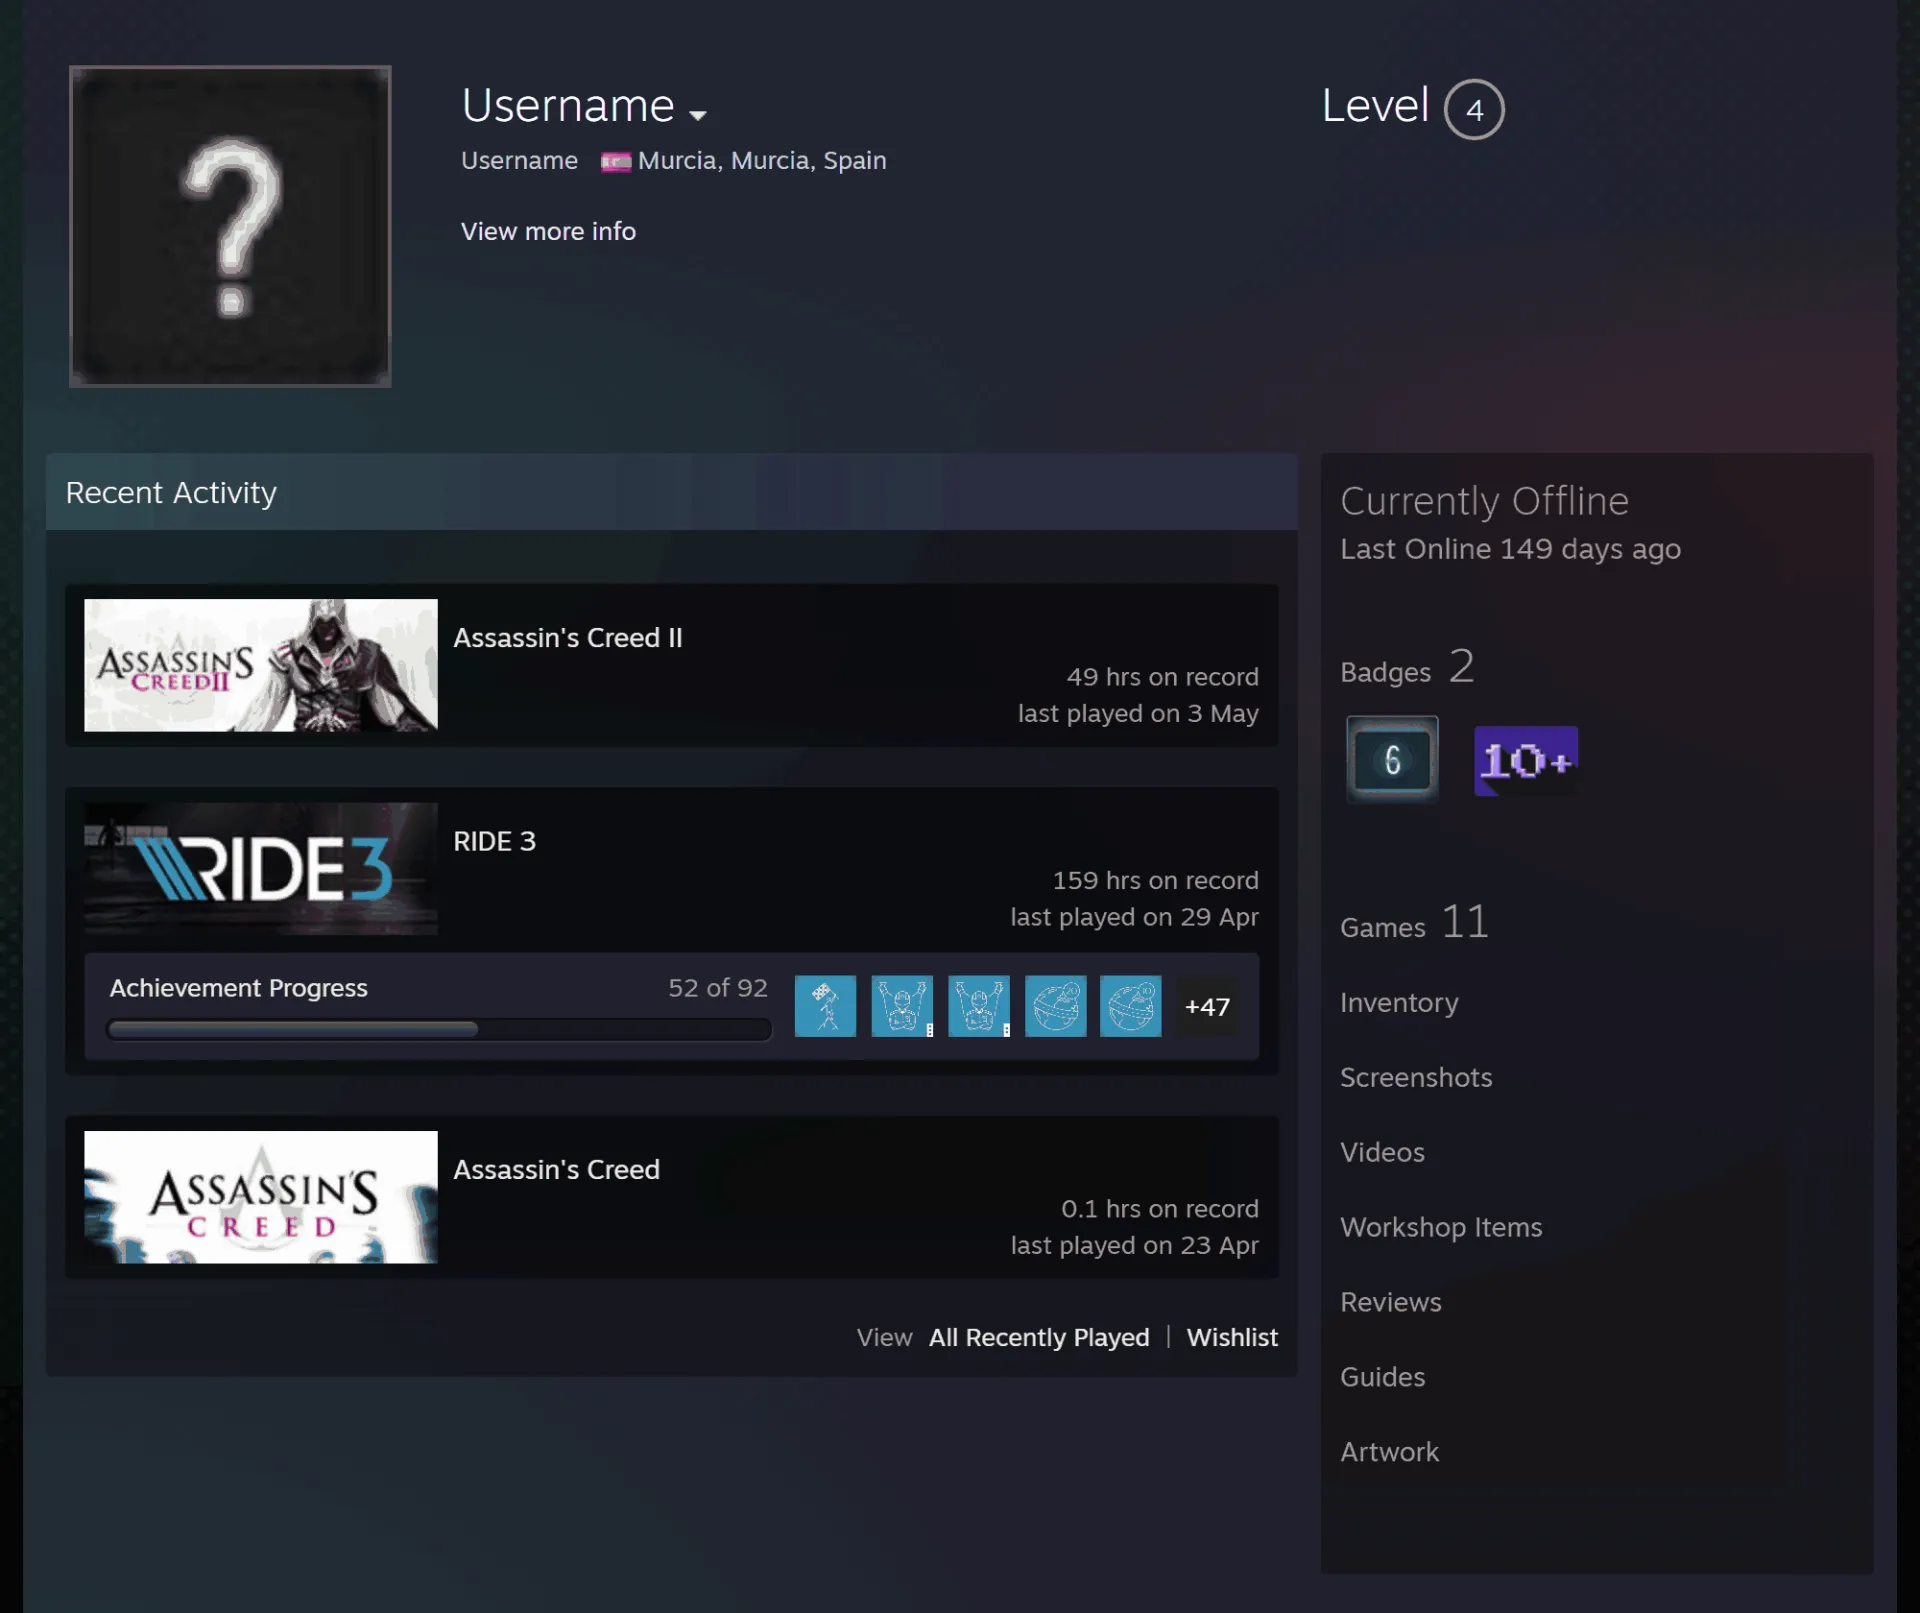Screen dimensions: 1920x1613
Task: Open the Inventory section
Action: pos(1399,1003)
